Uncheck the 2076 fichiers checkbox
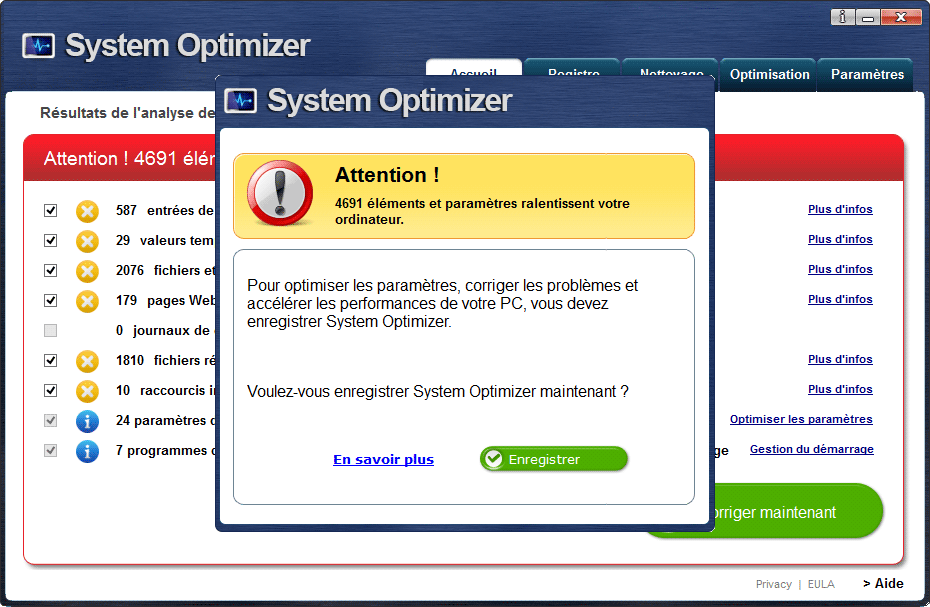This screenshot has height=607, width=930. (50, 271)
